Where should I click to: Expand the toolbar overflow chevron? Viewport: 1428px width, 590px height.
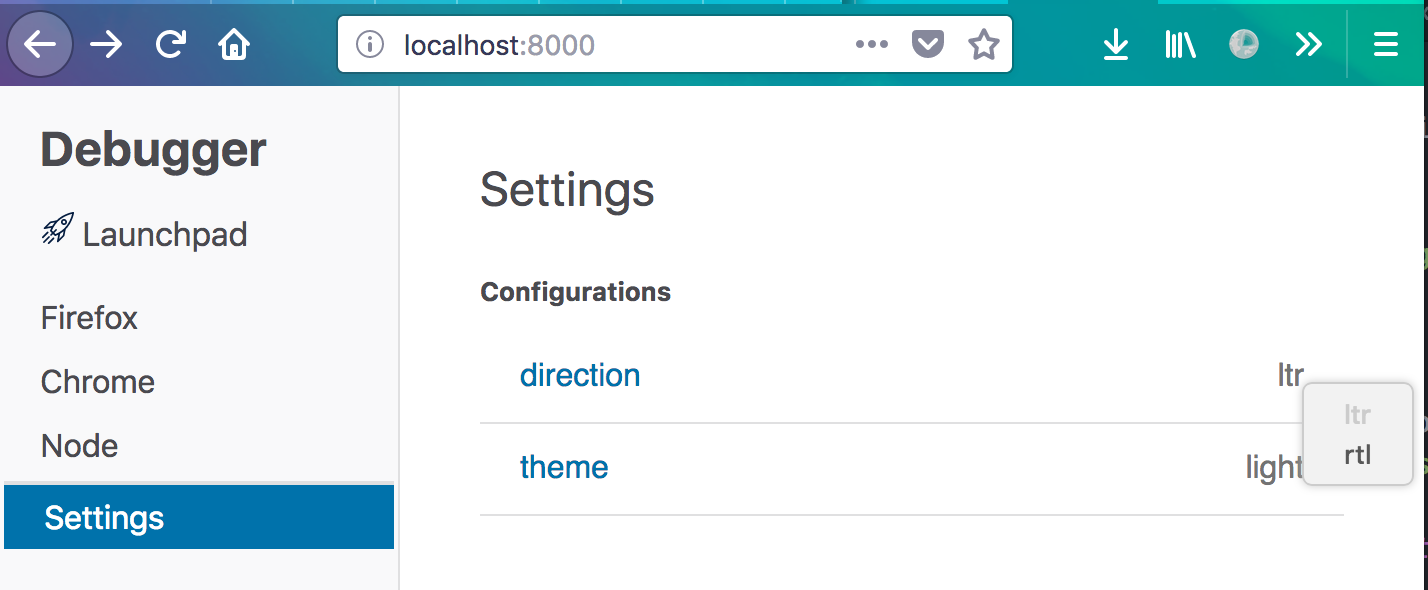pos(1308,45)
